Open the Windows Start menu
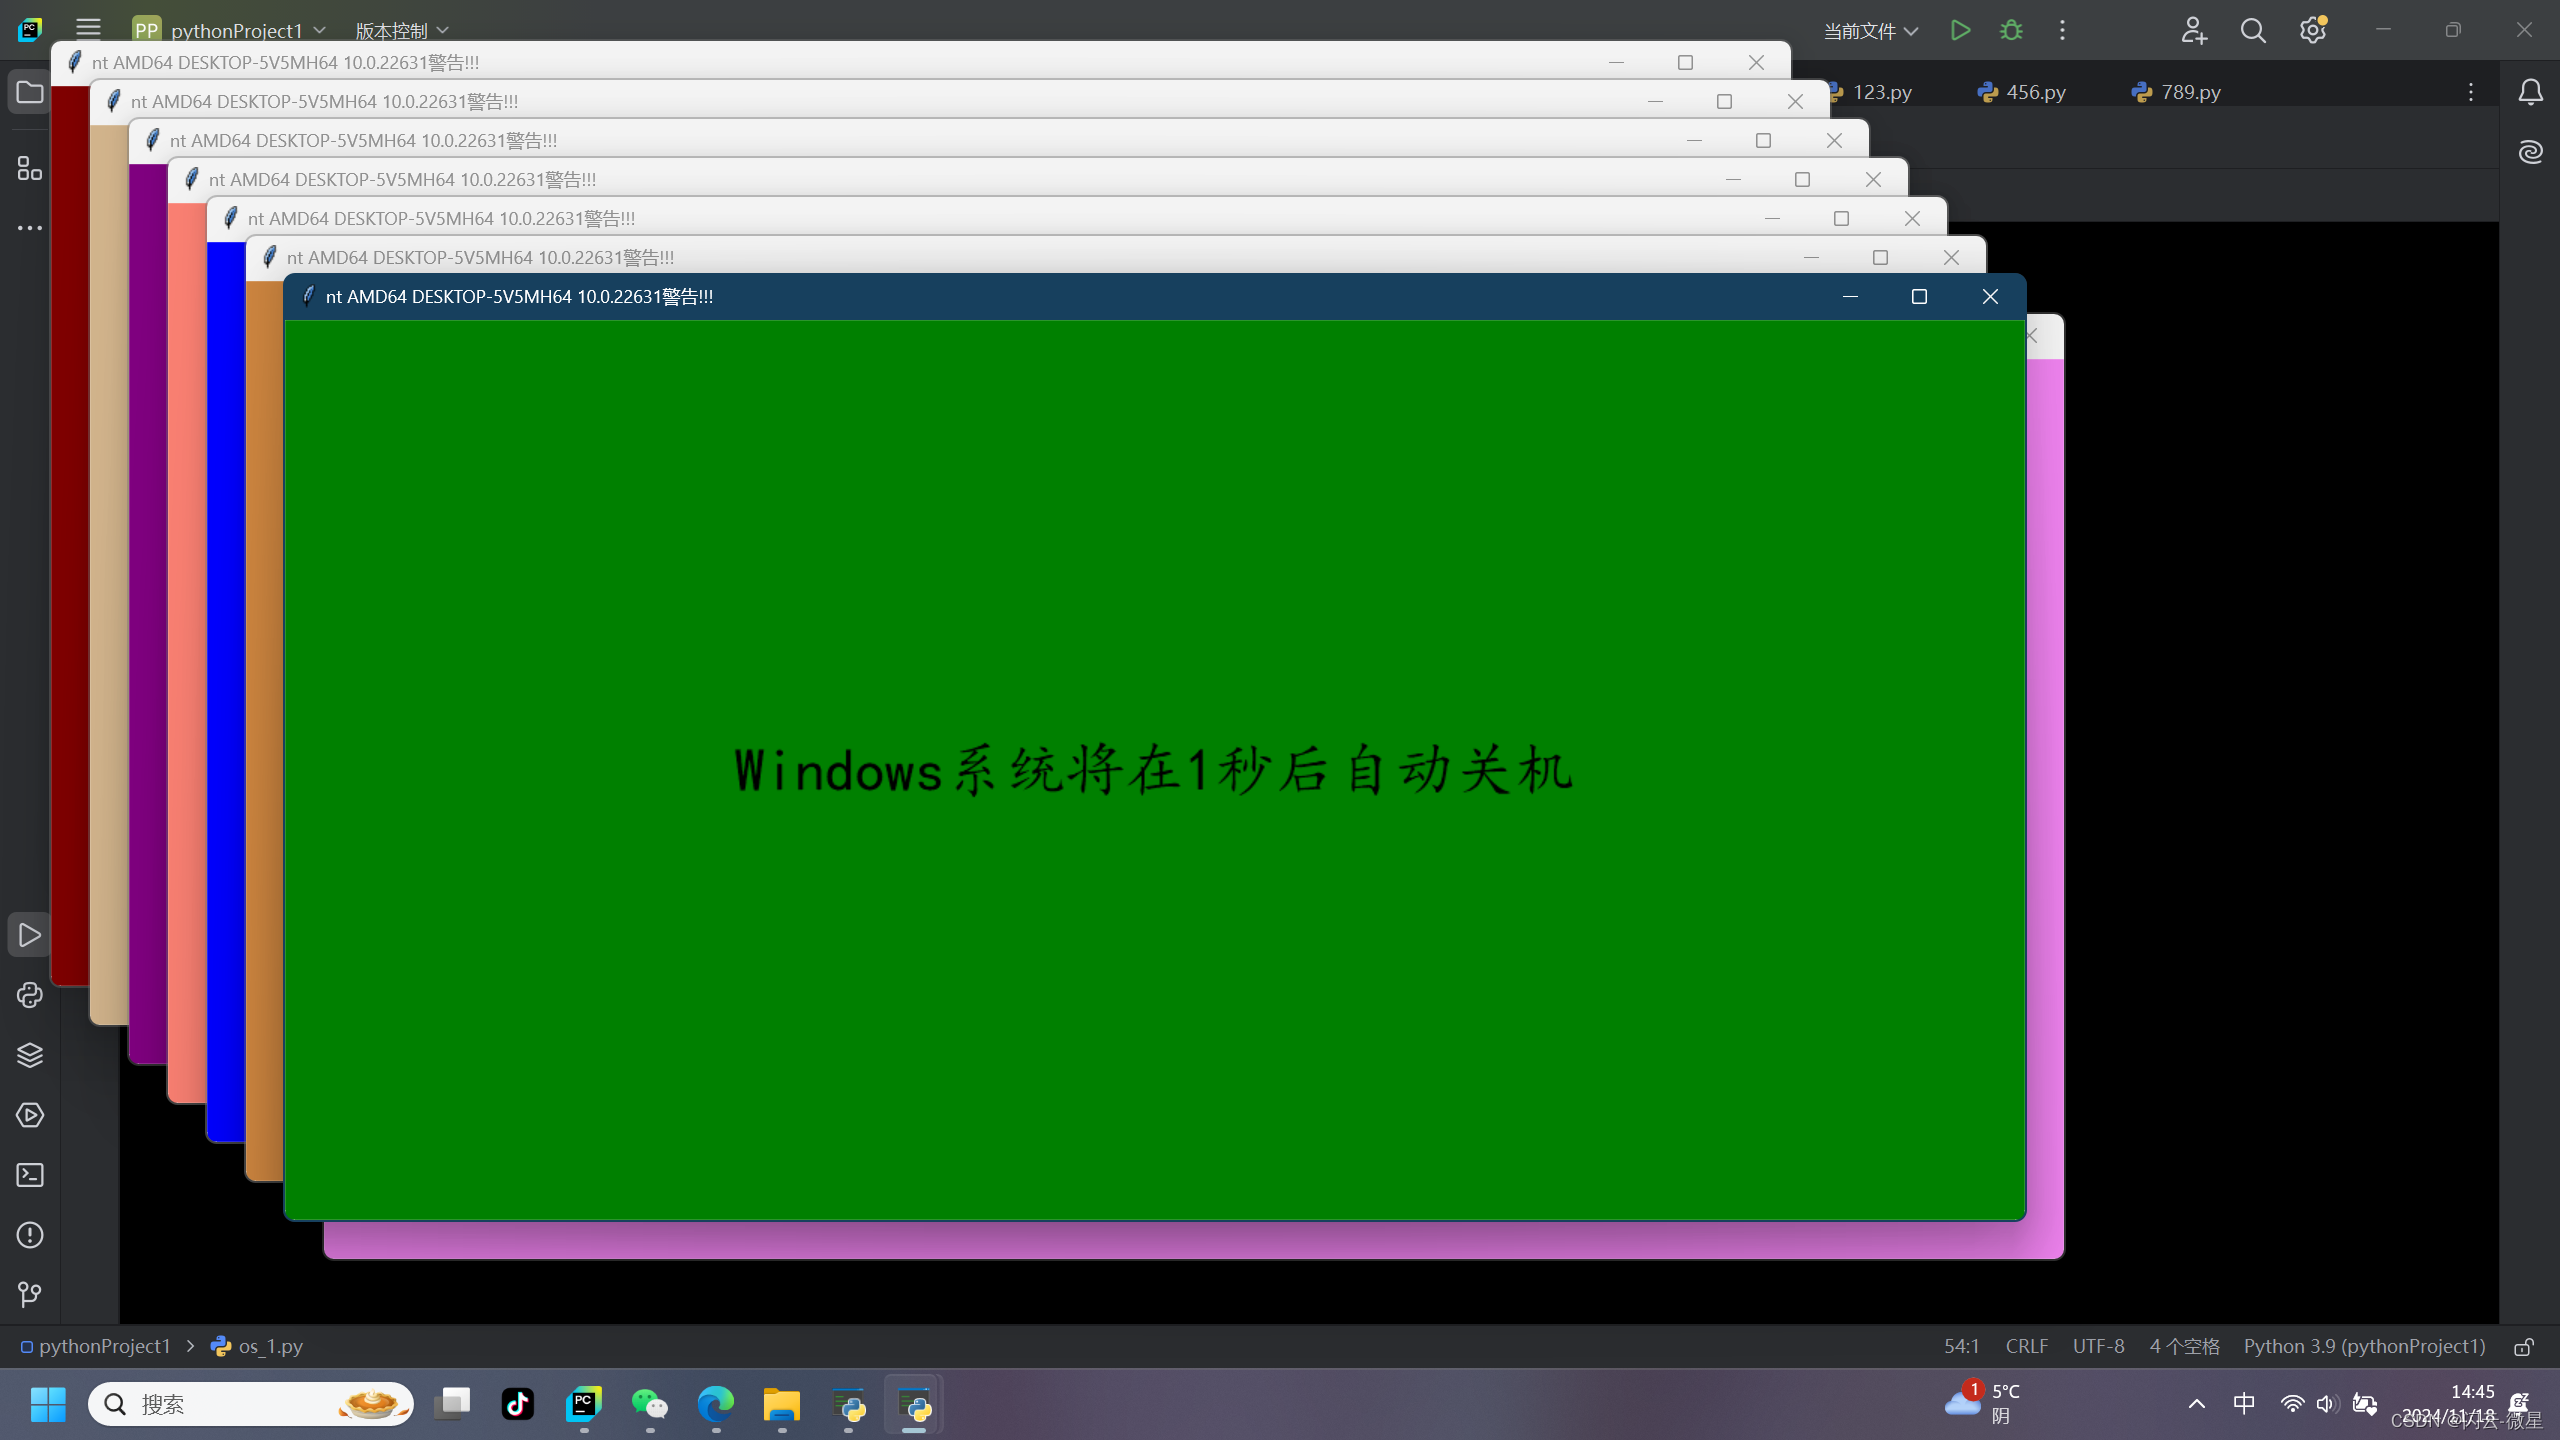The height and width of the screenshot is (1440, 2560). pyautogui.click(x=47, y=1404)
